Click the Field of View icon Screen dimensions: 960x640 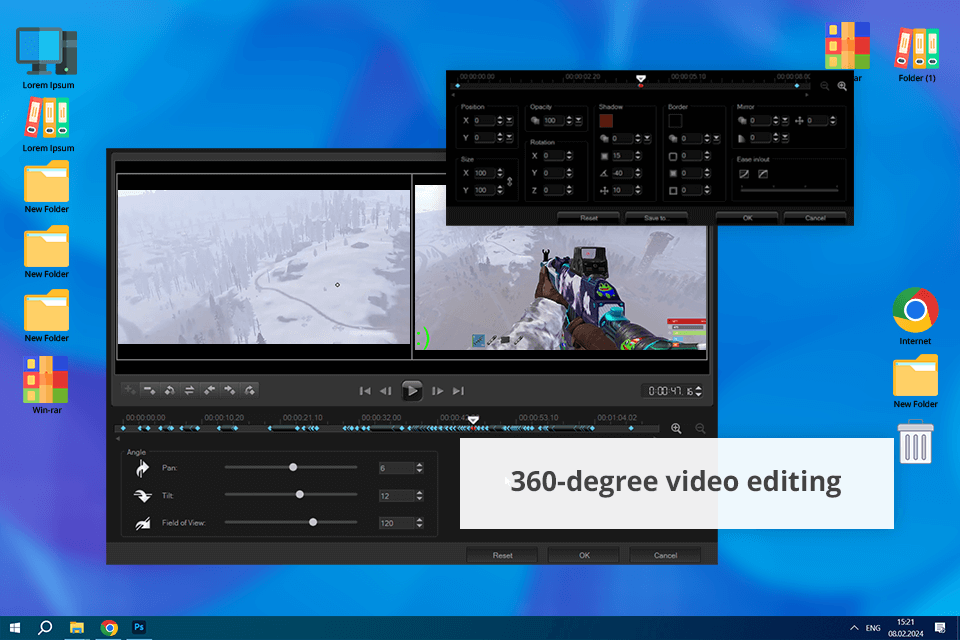pos(143,523)
